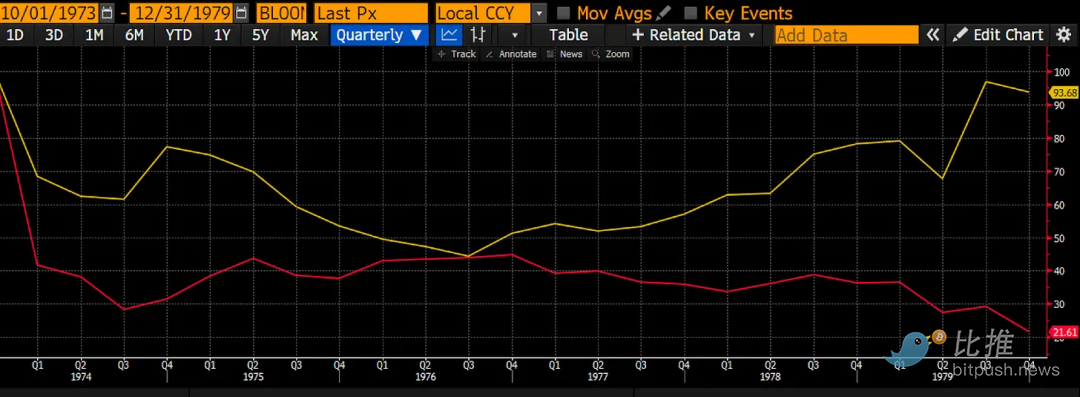Activate the Annotate tool
This screenshot has height=397, width=1080.
tap(510, 54)
